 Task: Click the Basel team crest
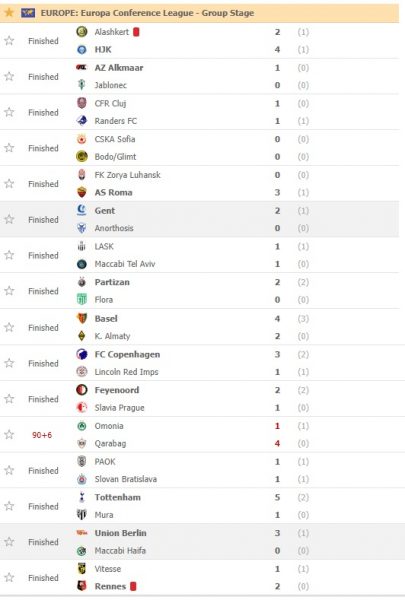point(82,318)
